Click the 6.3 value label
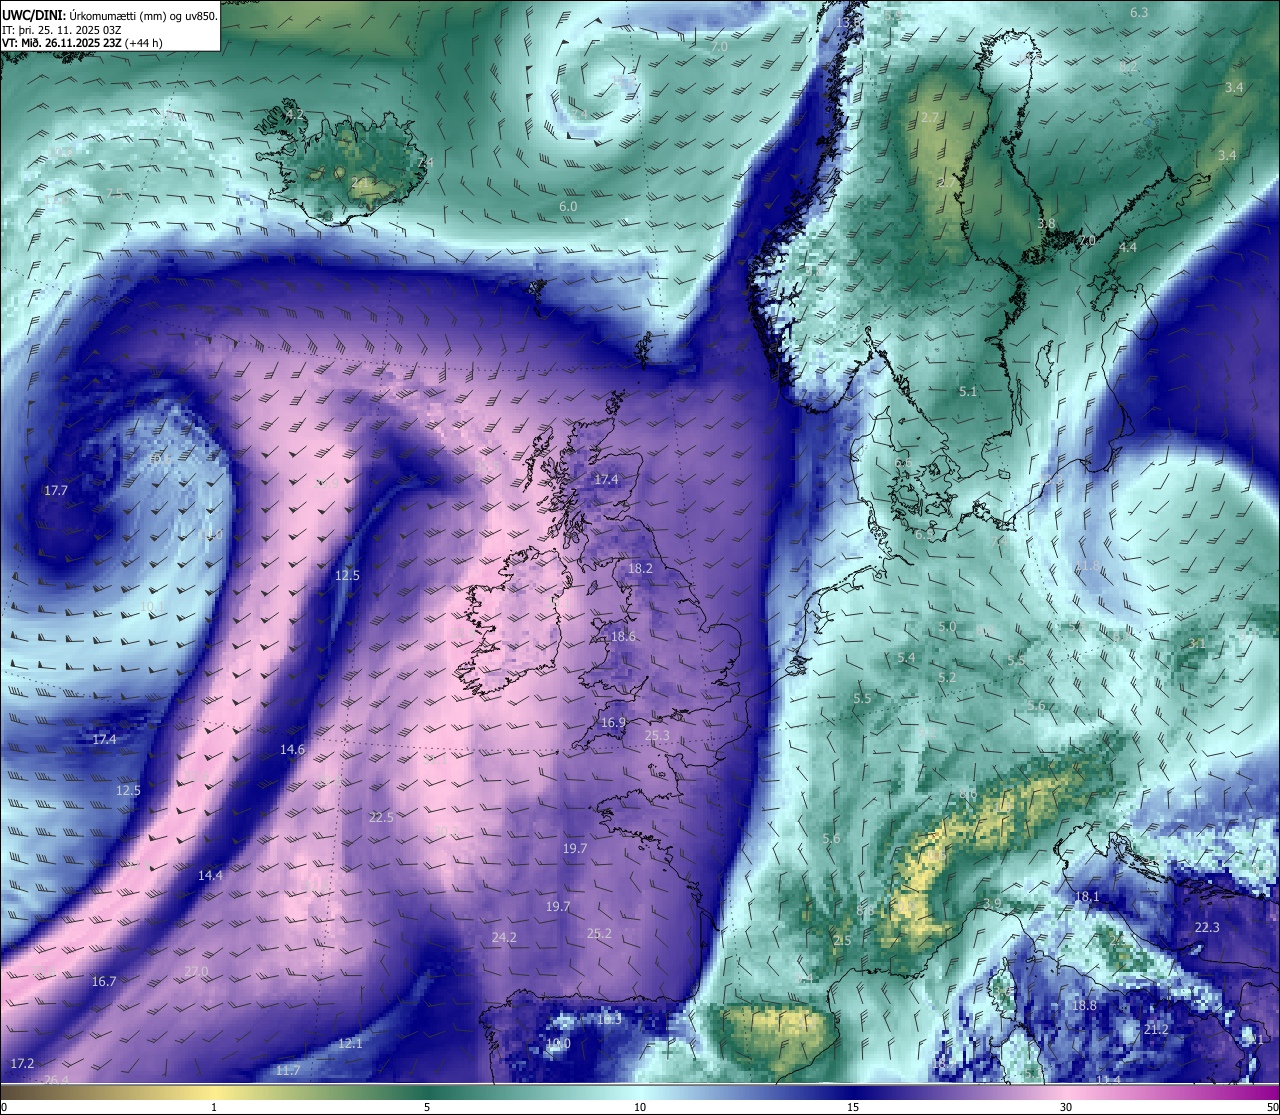 (x=1139, y=12)
